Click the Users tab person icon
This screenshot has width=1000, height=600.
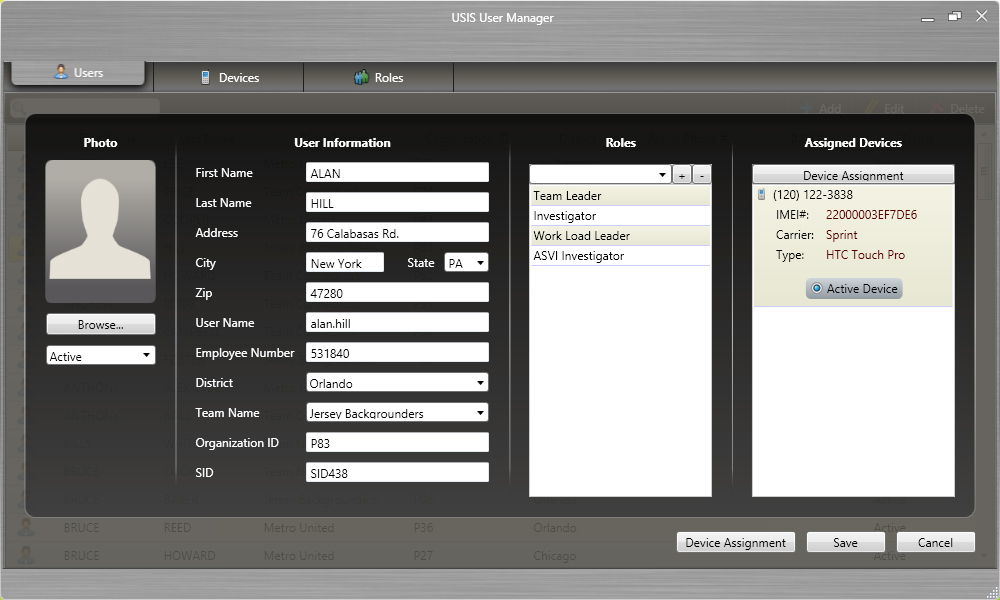coord(61,73)
